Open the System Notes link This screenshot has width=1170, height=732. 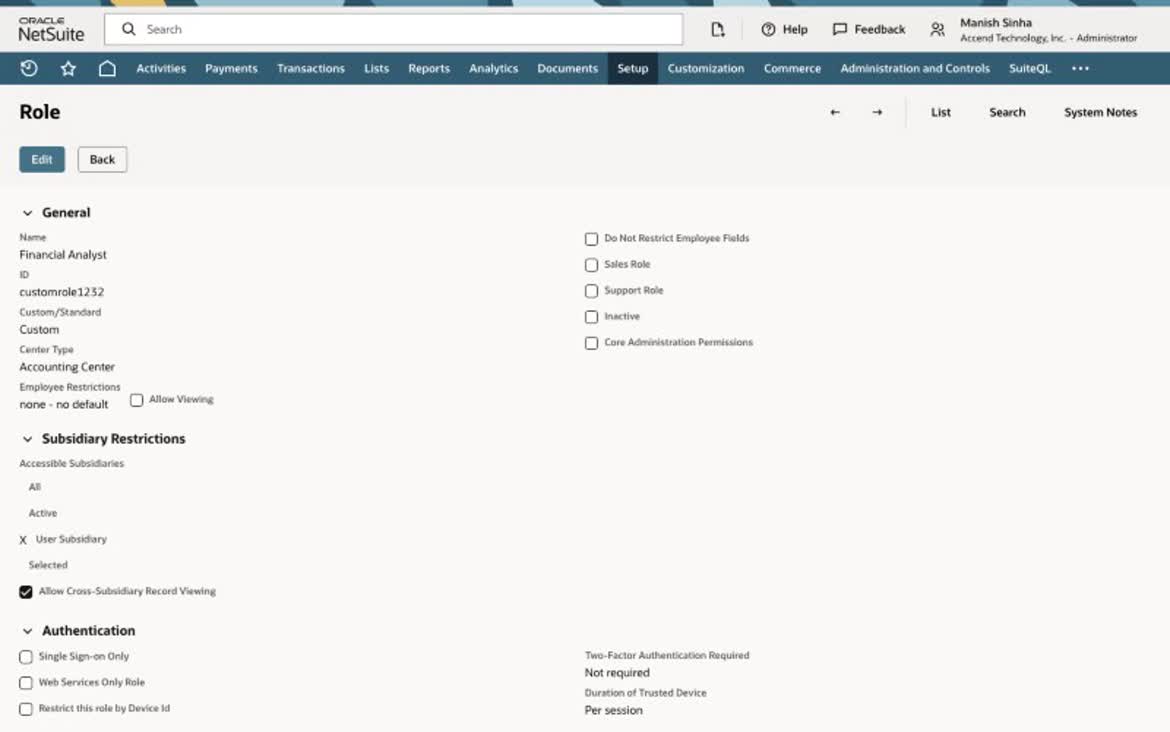pos(1100,112)
